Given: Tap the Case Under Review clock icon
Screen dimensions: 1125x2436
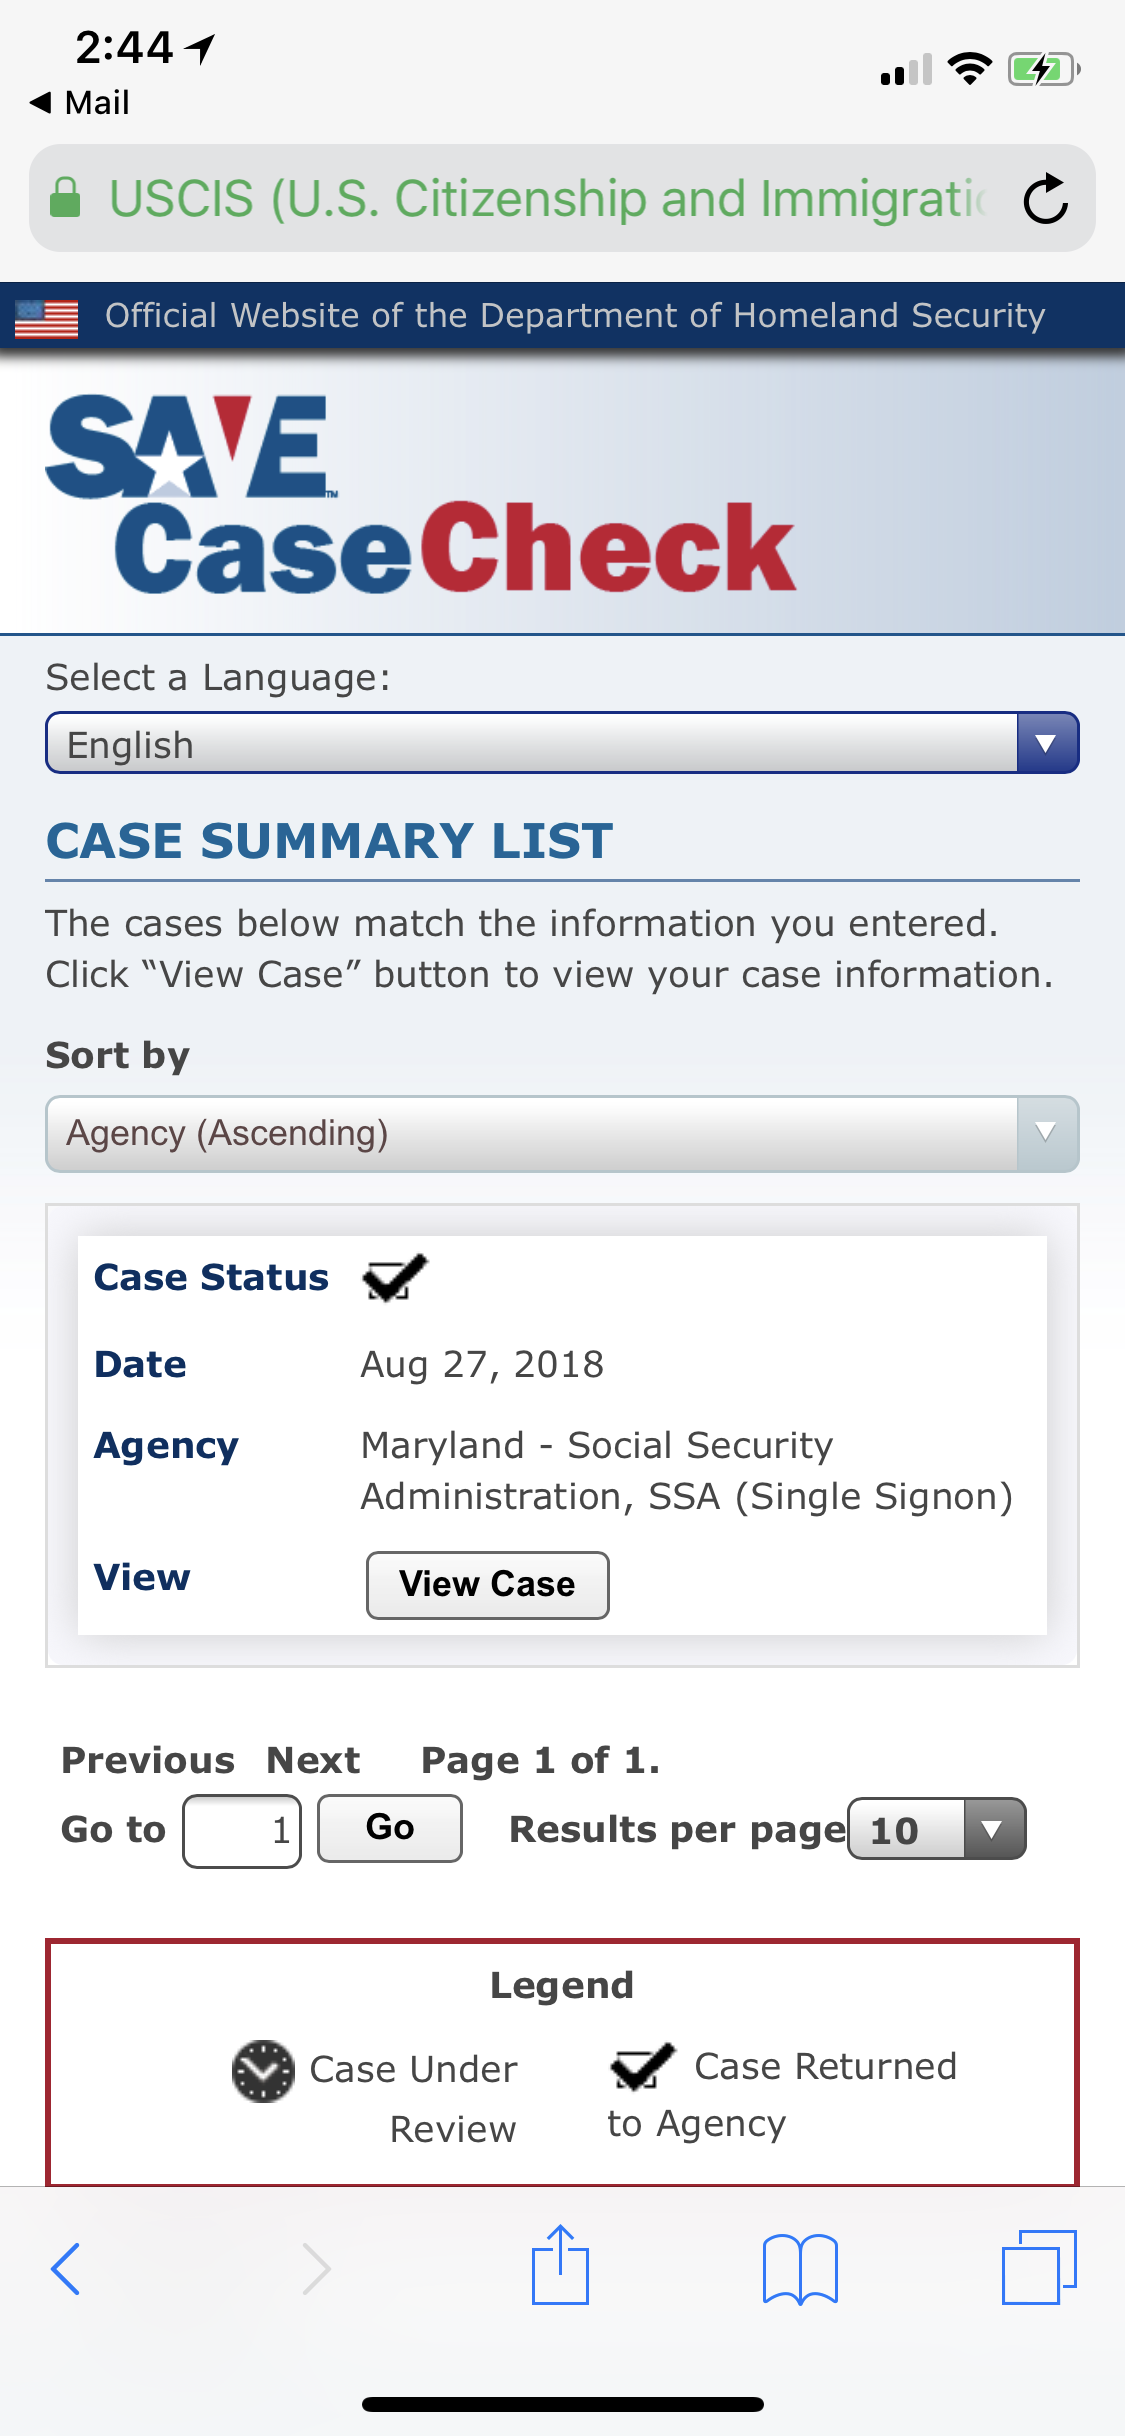Looking at the screenshot, I should point(263,2071).
